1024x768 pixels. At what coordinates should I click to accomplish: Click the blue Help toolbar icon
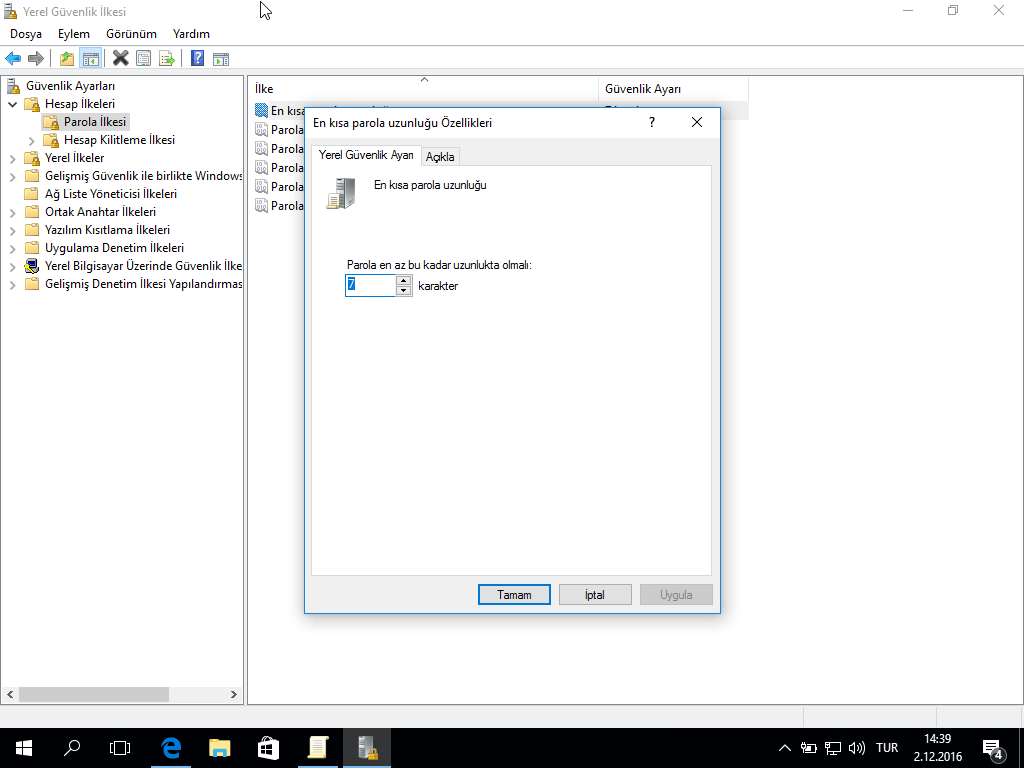(x=198, y=59)
